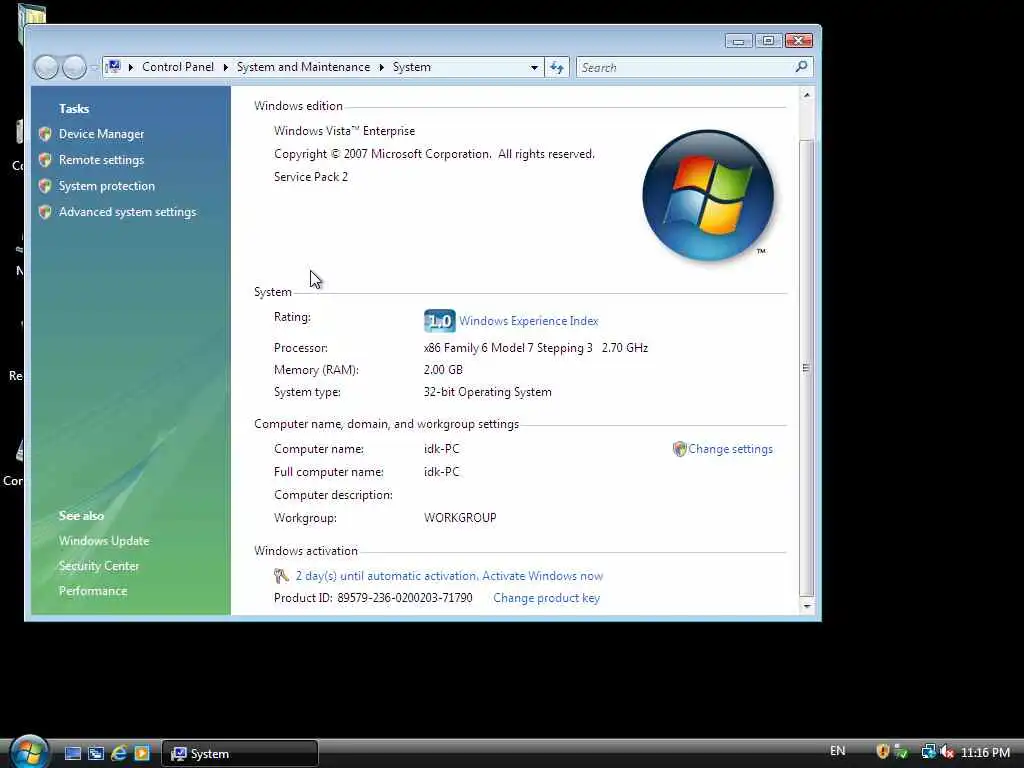Expand arrow after Control Panel breadcrumb
1024x768 pixels.
[225, 67]
